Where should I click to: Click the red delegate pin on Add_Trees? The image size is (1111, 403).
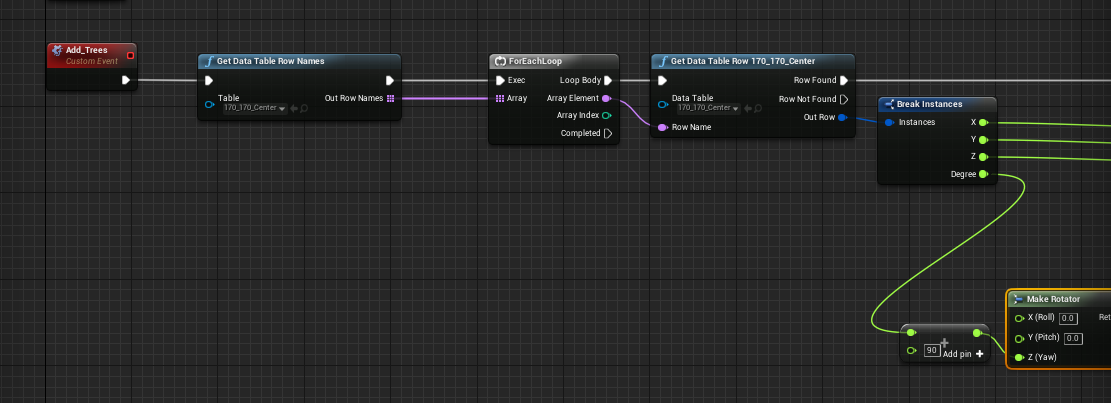tap(130, 55)
